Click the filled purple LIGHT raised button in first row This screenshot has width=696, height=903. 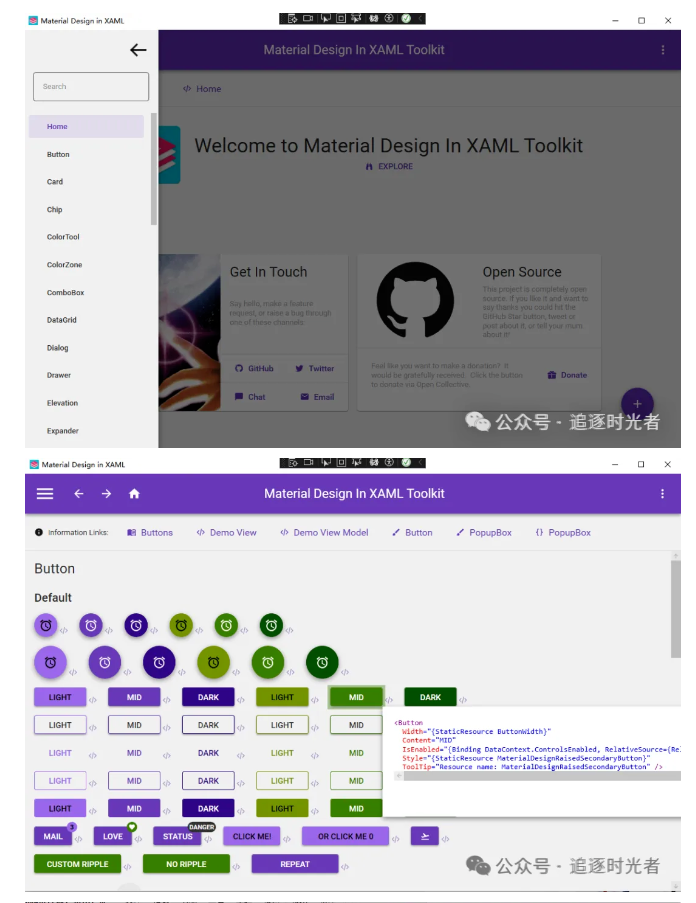tap(60, 697)
